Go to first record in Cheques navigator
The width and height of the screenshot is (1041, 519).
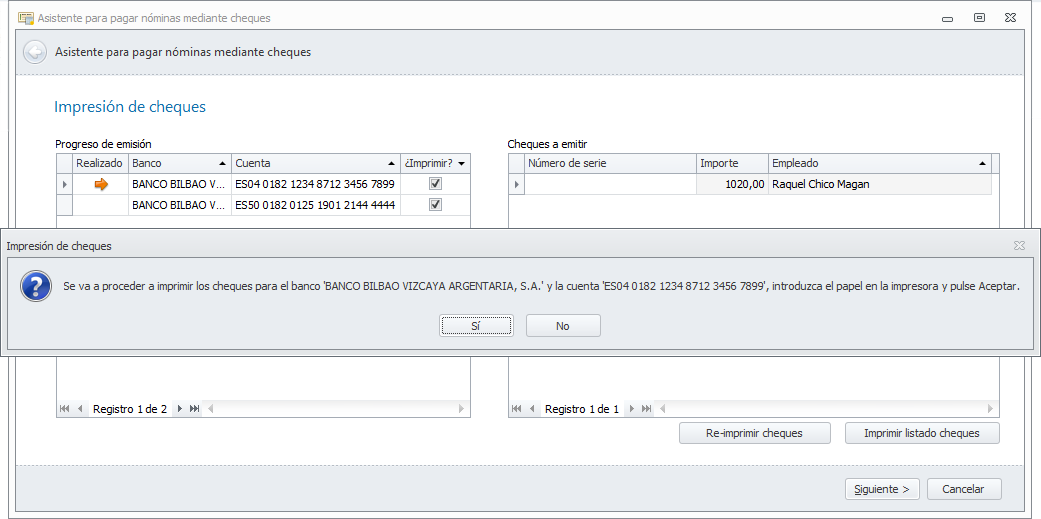pos(517,409)
